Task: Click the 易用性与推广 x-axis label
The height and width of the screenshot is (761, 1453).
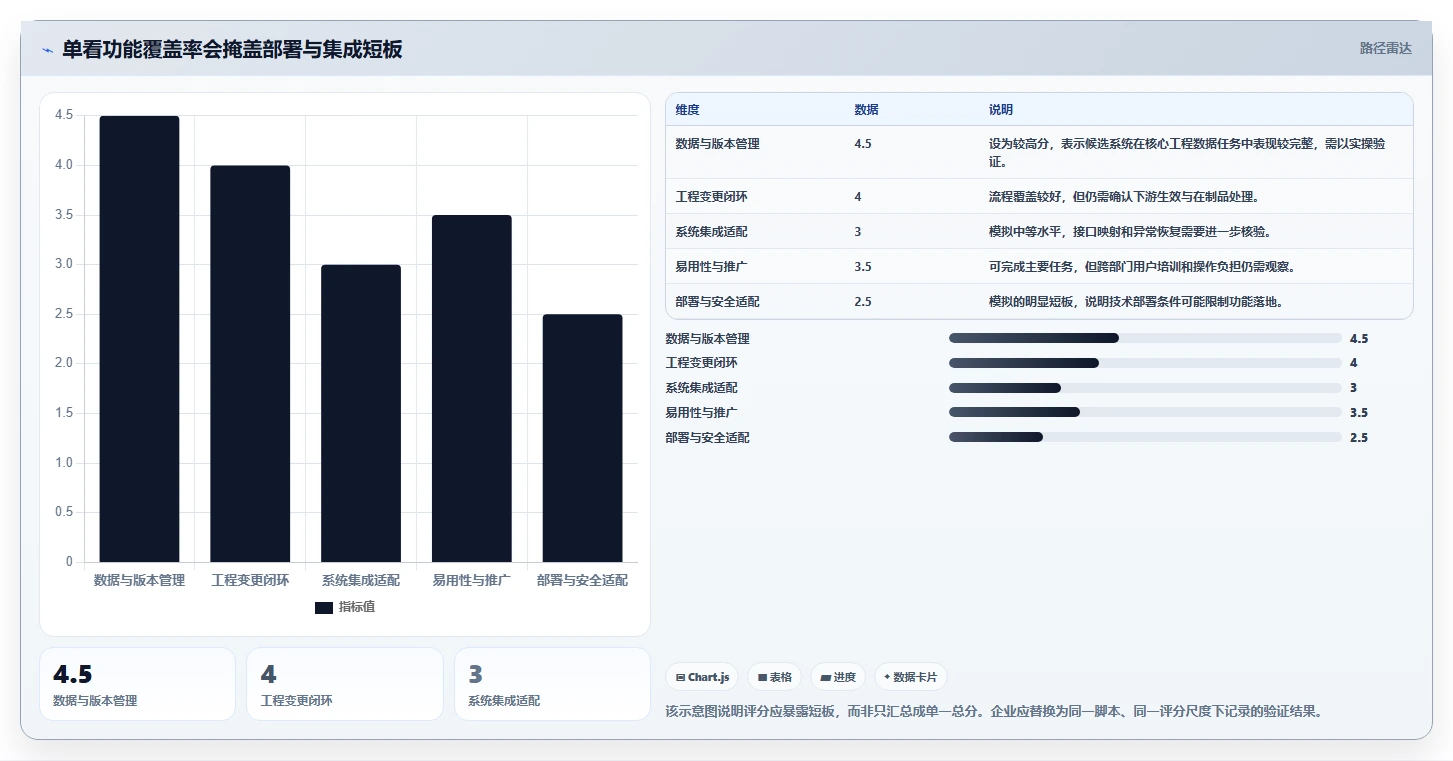Action: click(472, 580)
